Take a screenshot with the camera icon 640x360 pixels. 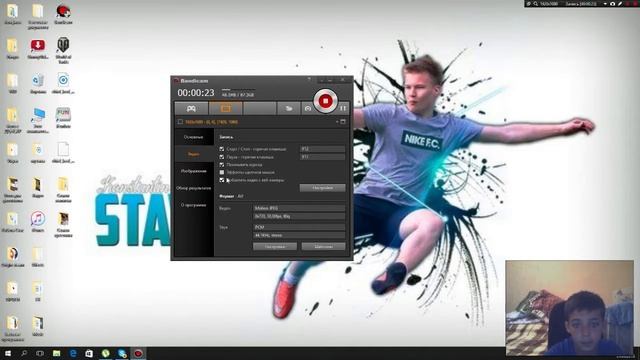click(x=308, y=109)
